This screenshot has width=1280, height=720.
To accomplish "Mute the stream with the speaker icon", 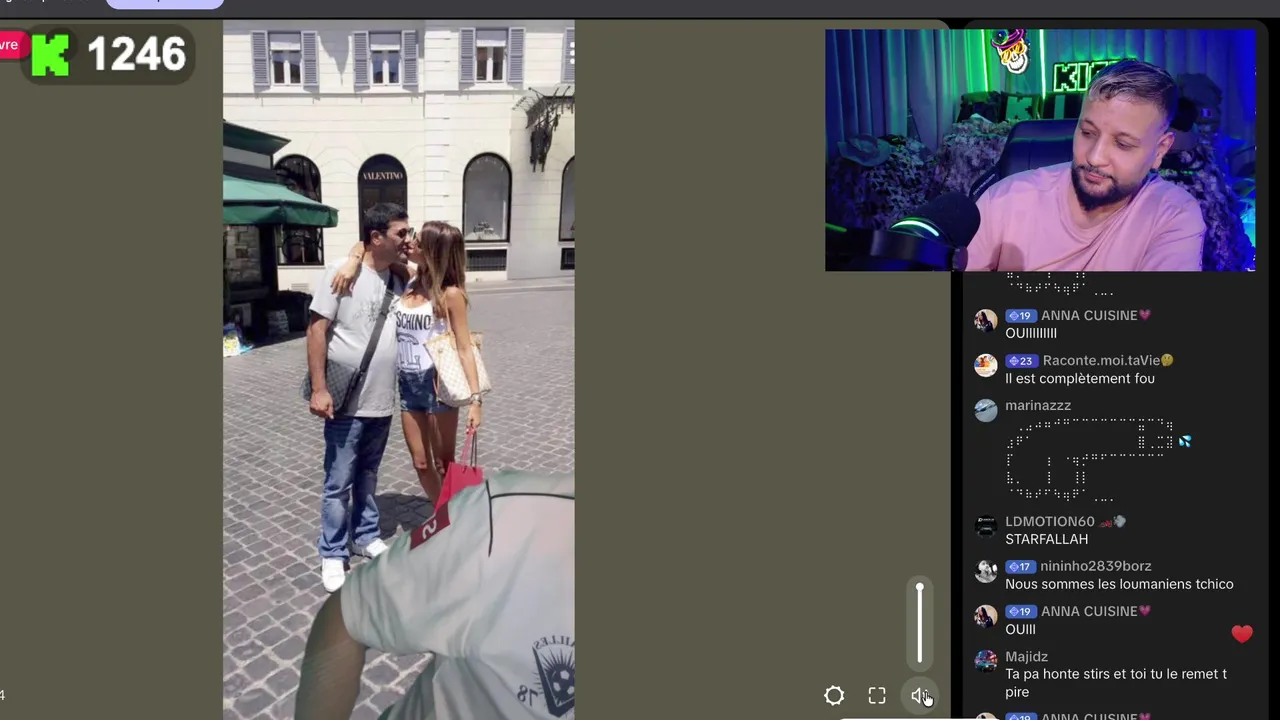I will coord(920,696).
